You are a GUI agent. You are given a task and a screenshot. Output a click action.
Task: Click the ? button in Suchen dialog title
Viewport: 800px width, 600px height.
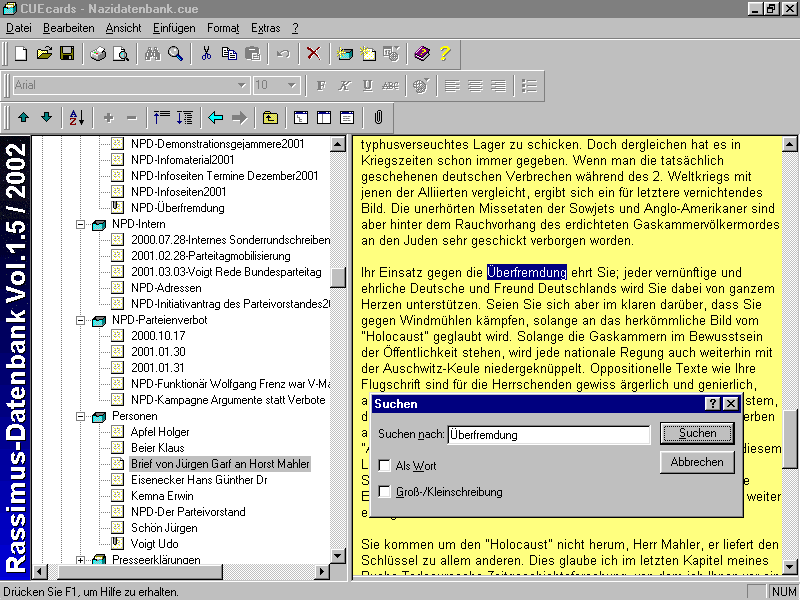point(712,404)
